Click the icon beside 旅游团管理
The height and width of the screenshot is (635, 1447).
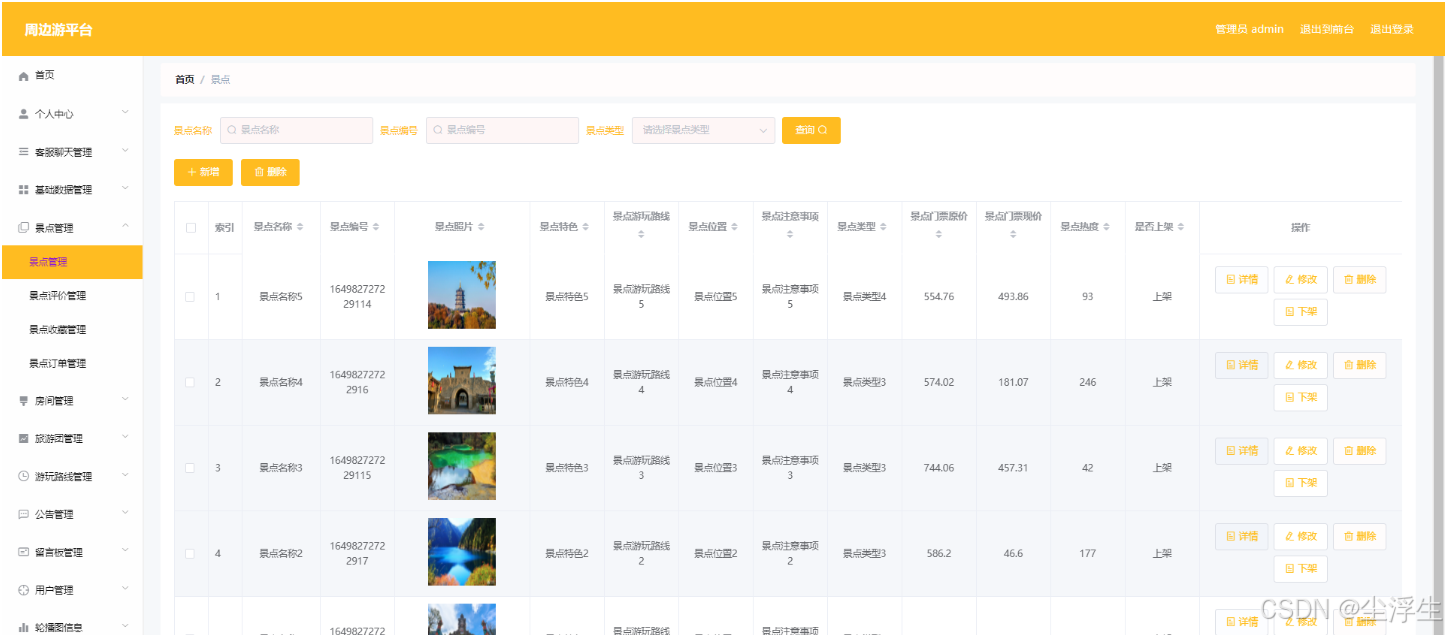(24, 439)
